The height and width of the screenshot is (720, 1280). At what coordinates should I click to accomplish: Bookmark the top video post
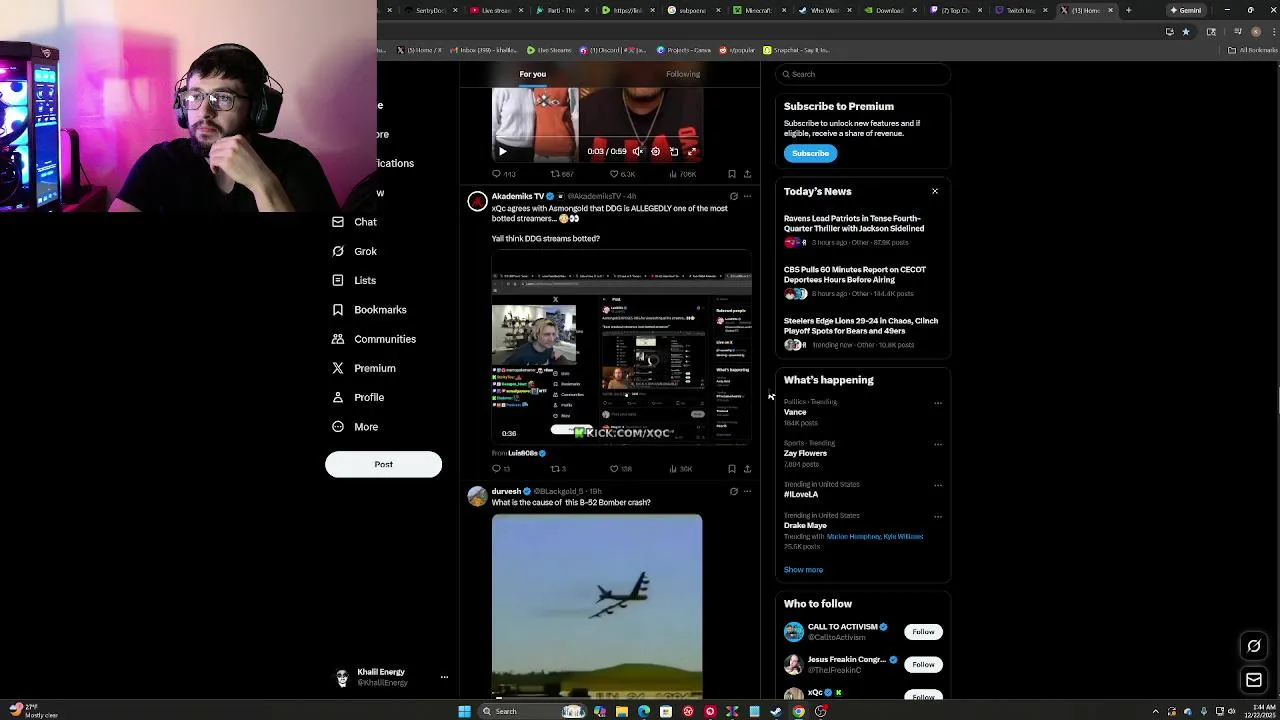pos(732,174)
